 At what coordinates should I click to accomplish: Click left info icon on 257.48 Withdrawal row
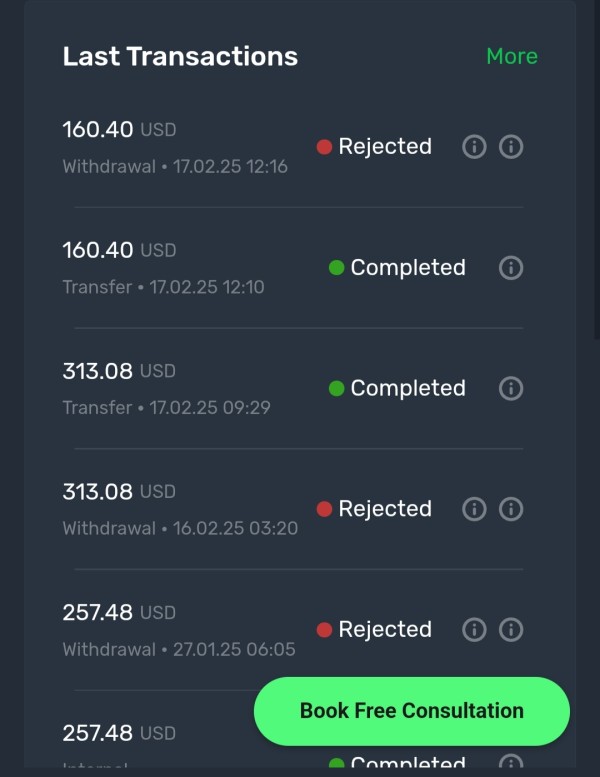click(x=474, y=630)
